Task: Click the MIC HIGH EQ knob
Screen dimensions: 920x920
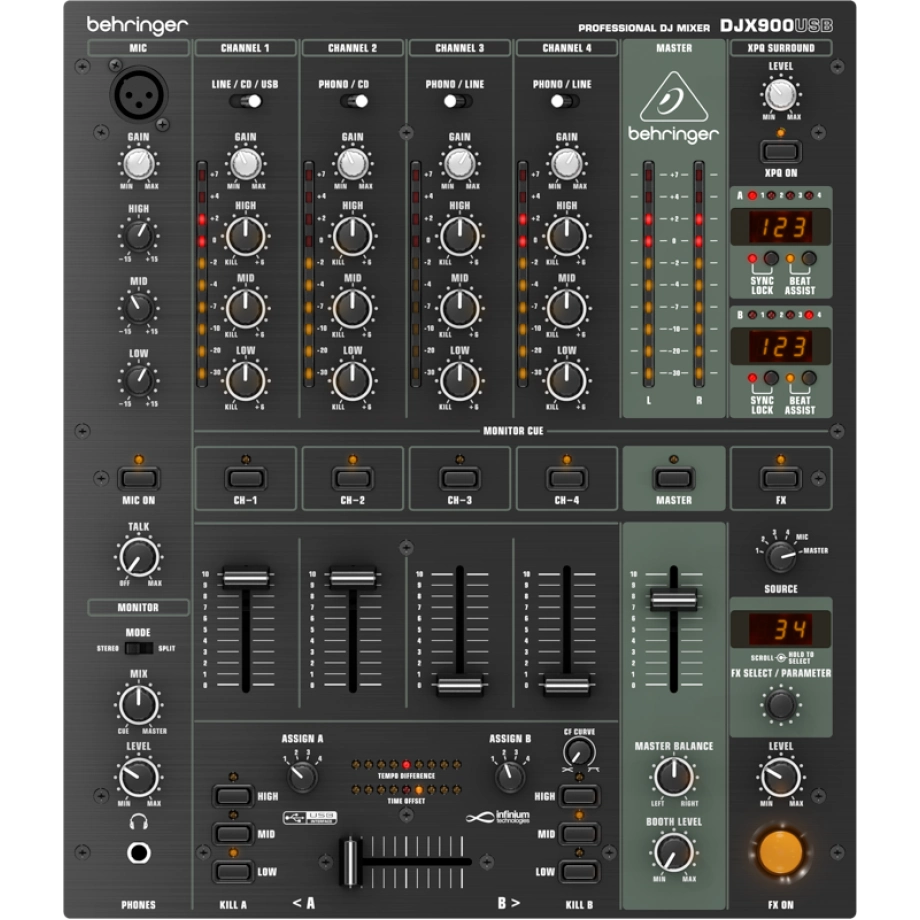Action: (x=138, y=235)
